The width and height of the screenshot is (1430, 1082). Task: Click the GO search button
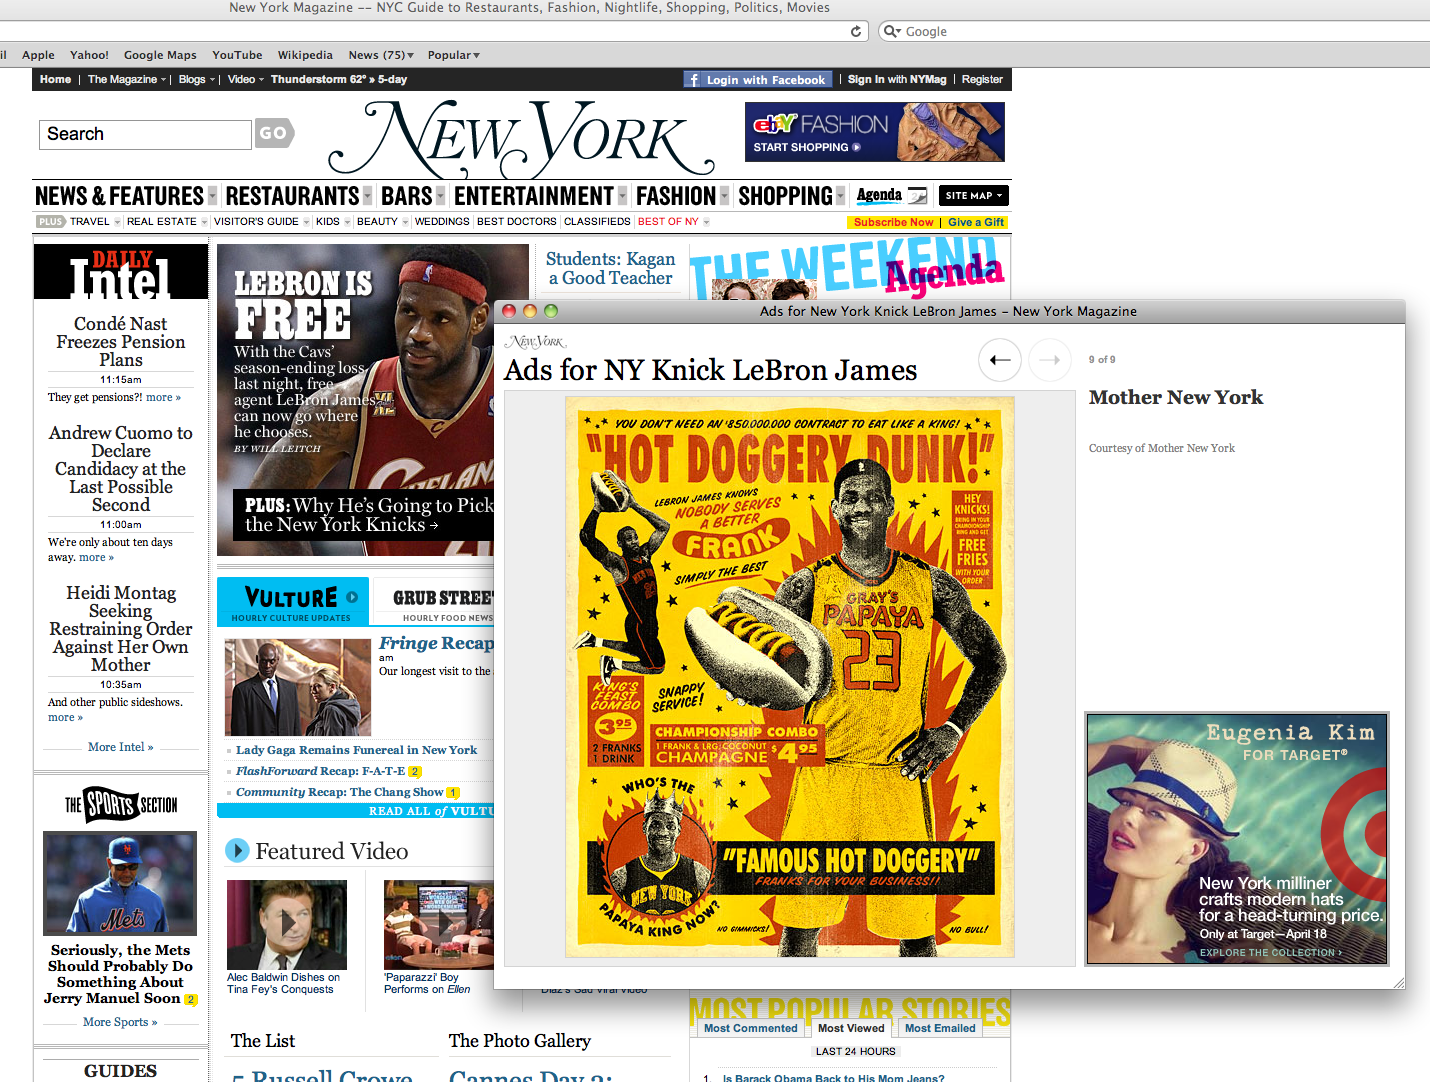click(274, 133)
